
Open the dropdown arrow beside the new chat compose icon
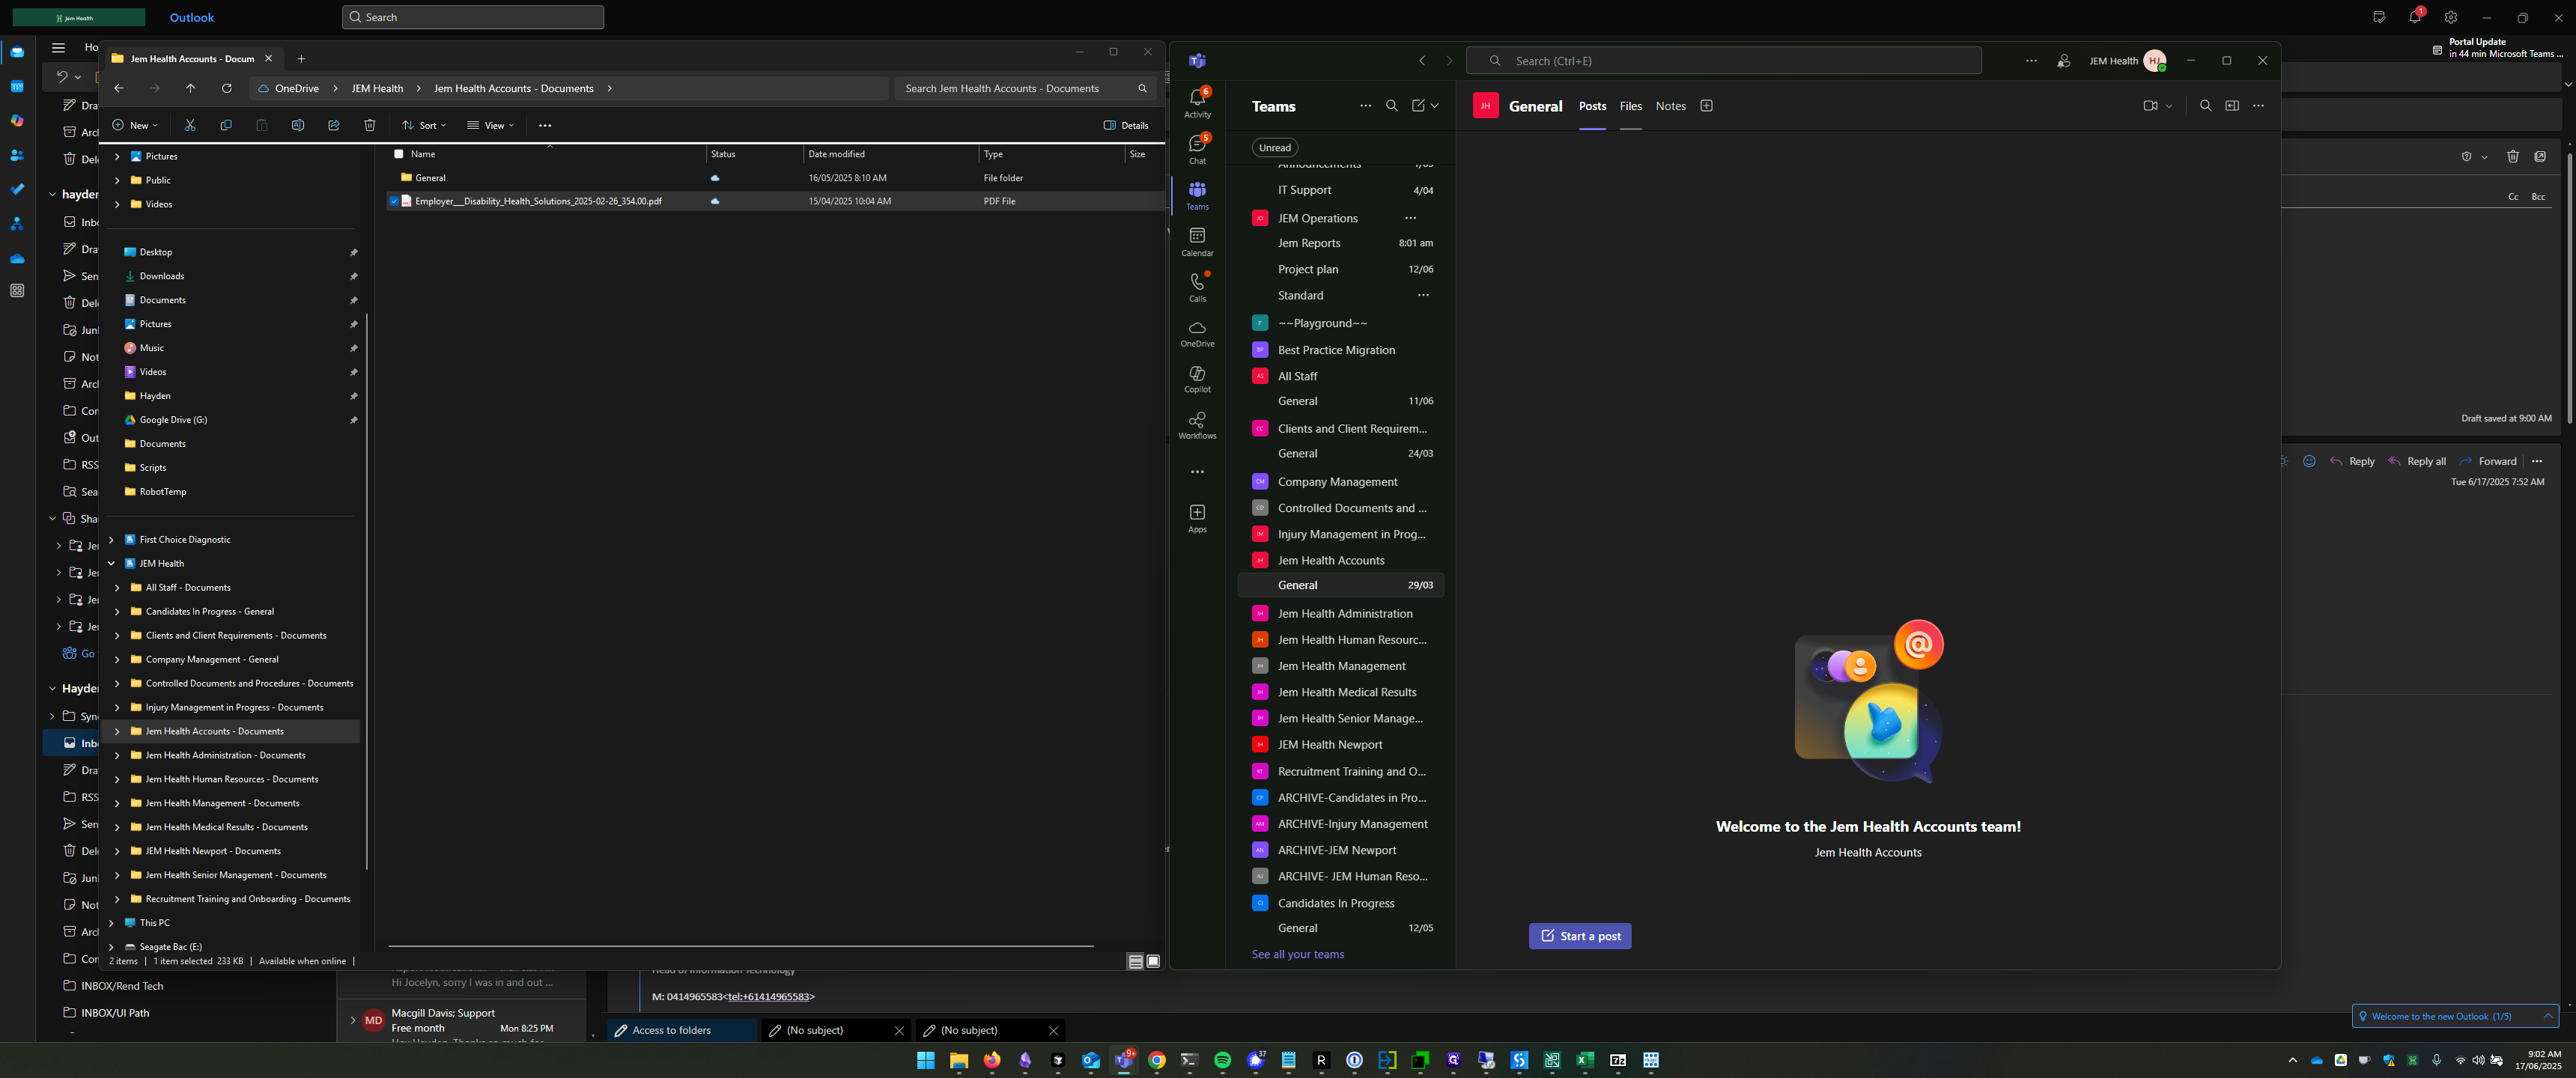pos(1434,105)
